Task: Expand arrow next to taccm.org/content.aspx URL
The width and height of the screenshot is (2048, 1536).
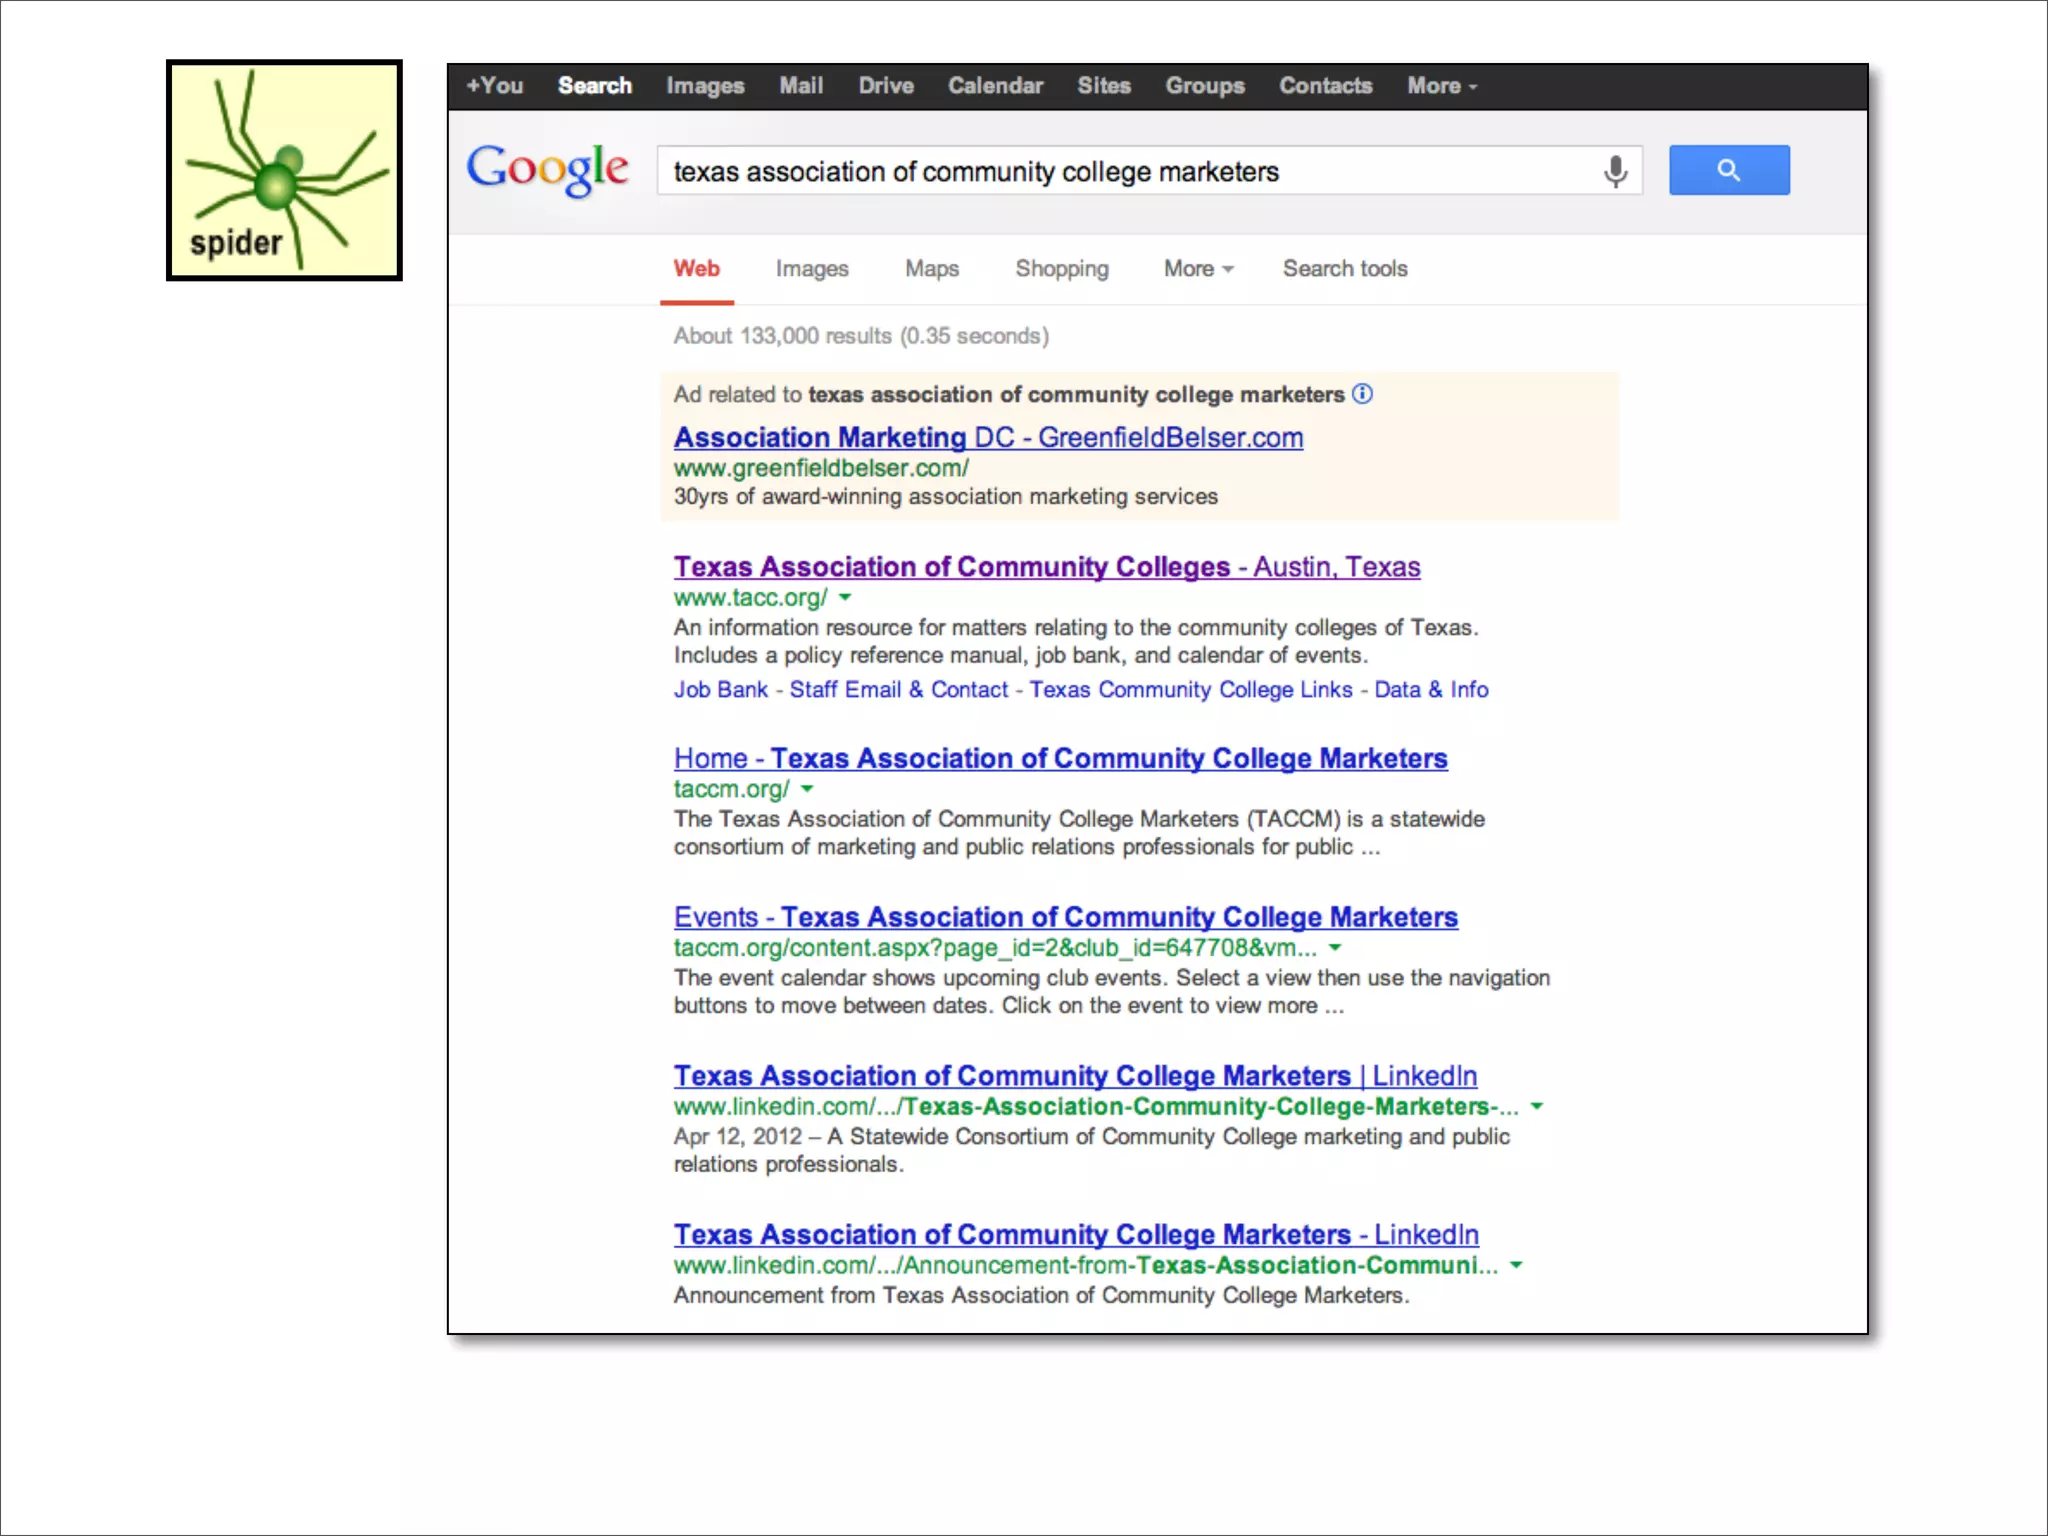Action: [x=1335, y=947]
